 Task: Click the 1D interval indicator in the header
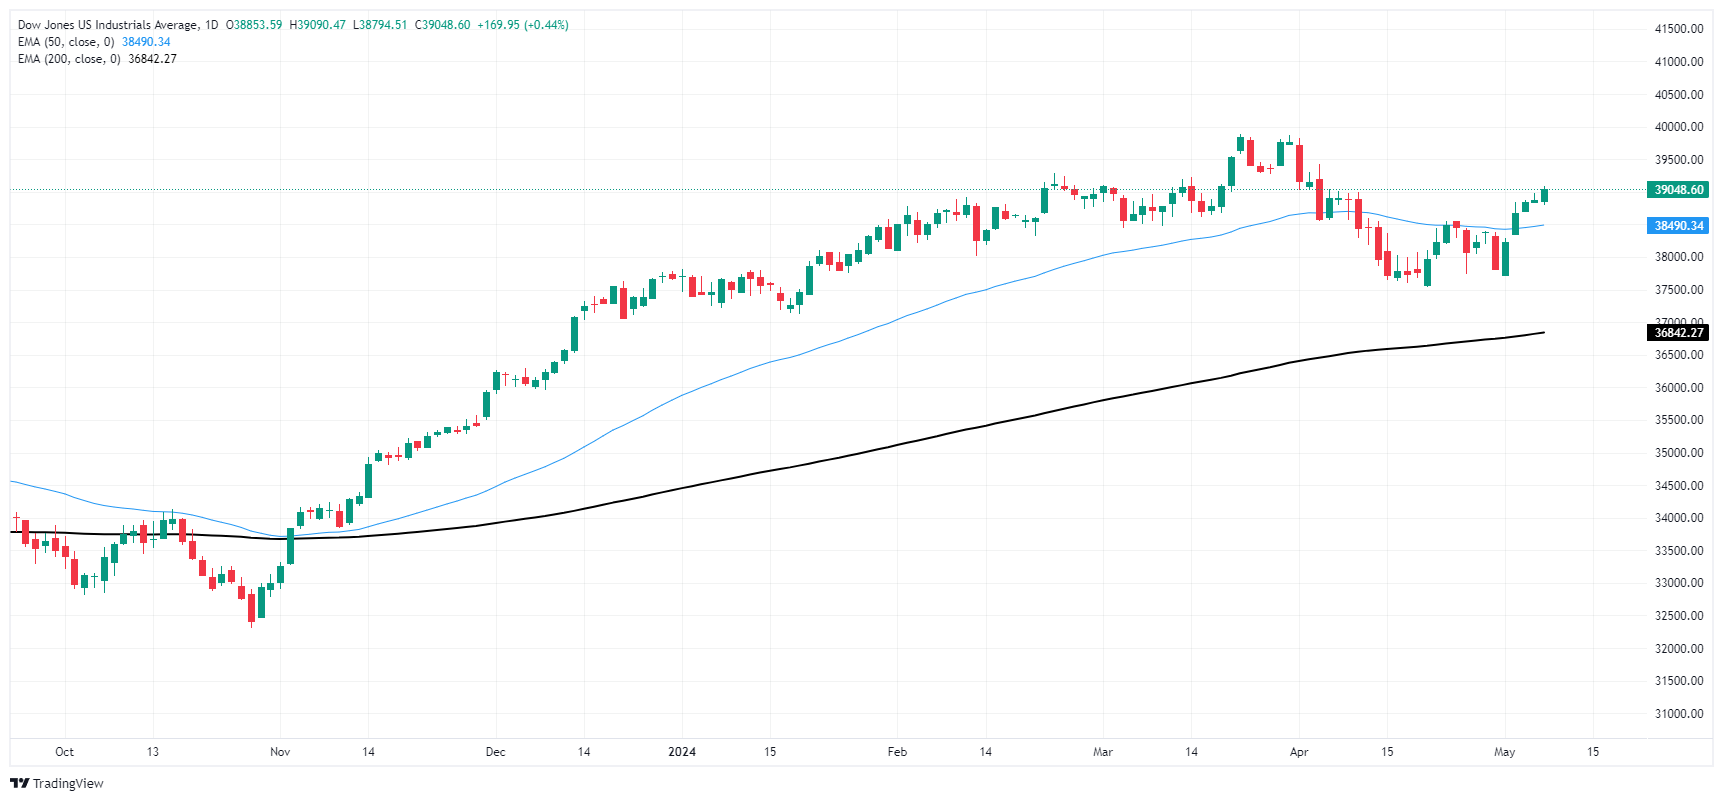211,25
